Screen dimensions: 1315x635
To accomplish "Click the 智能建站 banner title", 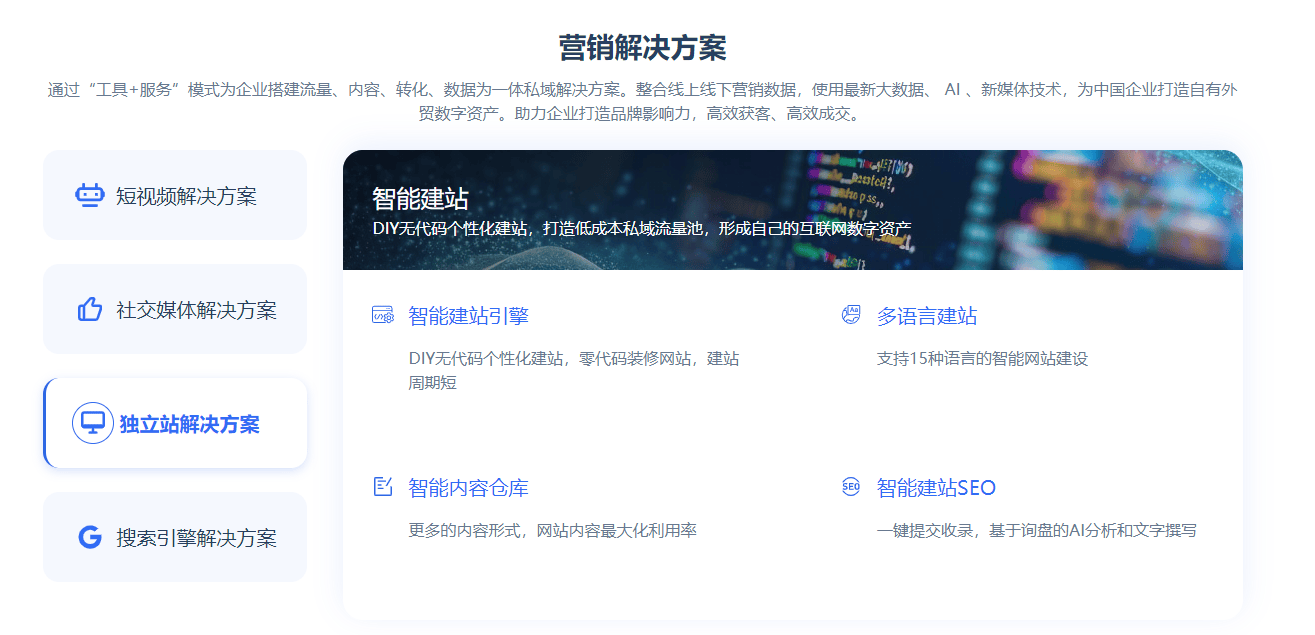I will tap(420, 198).
